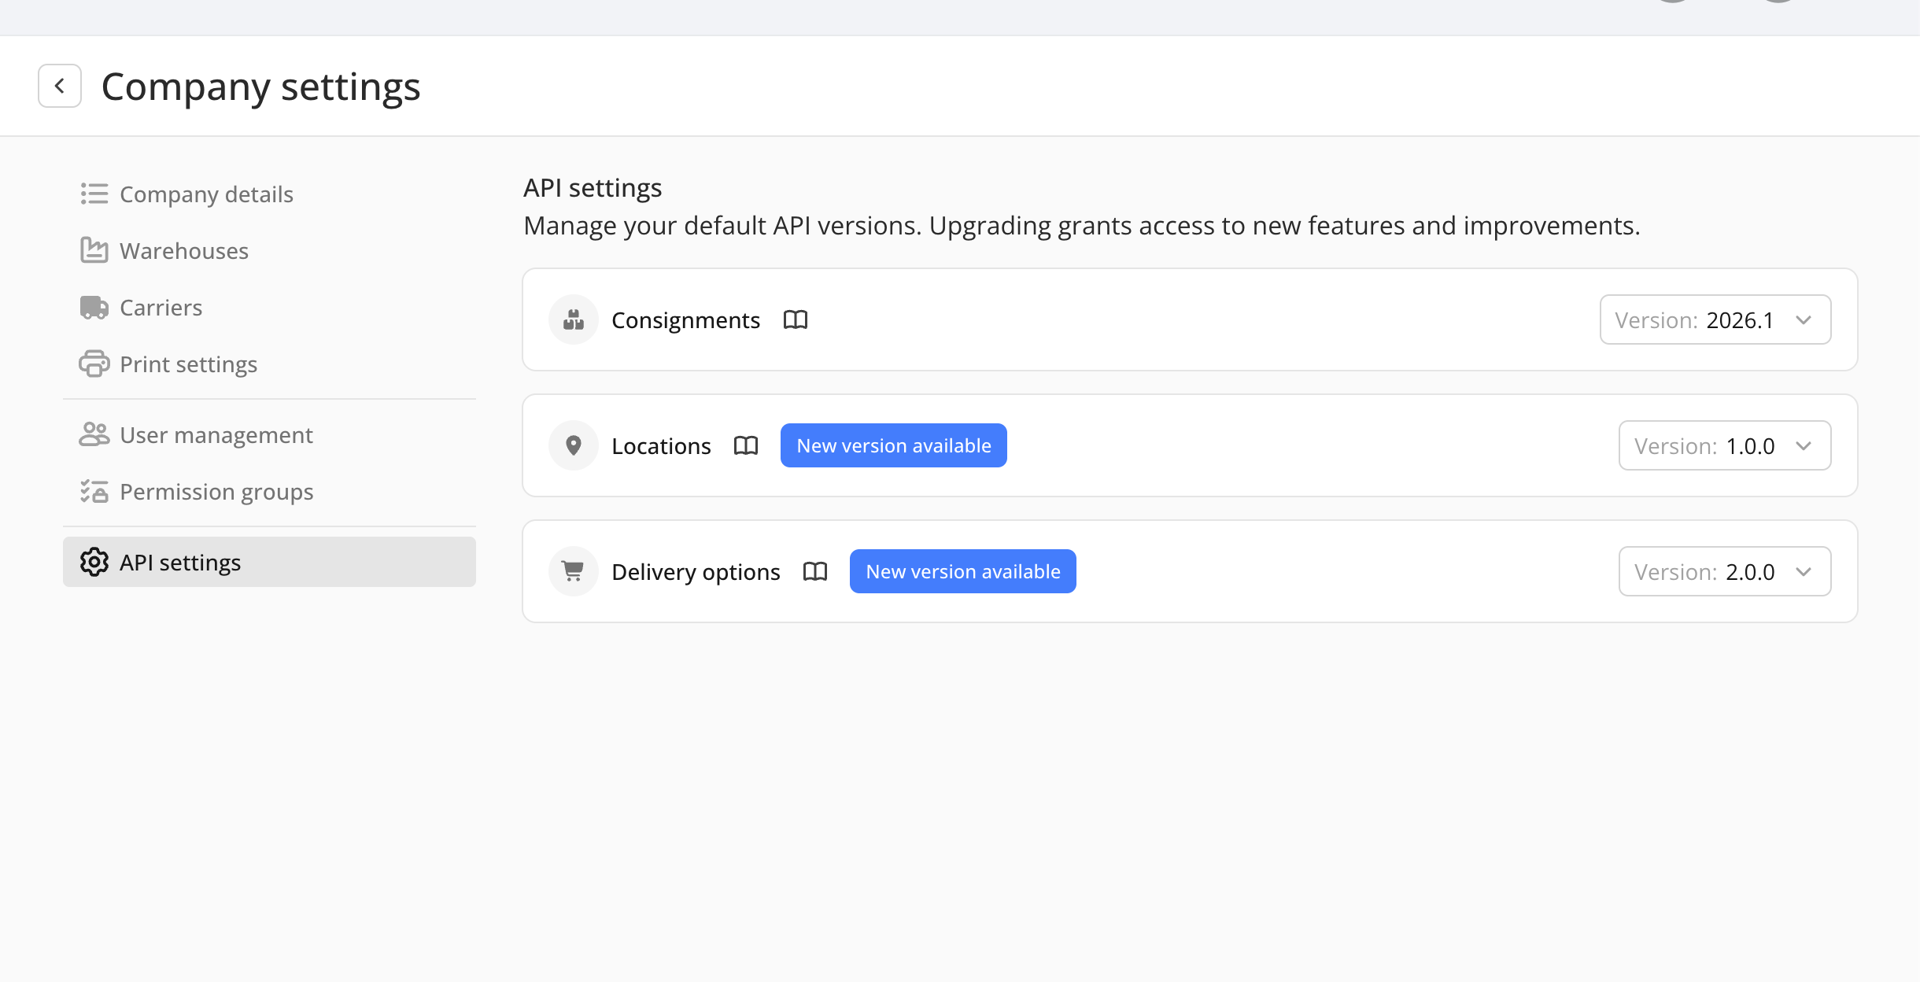Click Delivery options New version available badge
Image resolution: width=1920 pixels, height=982 pixels.
coord(963,572)
